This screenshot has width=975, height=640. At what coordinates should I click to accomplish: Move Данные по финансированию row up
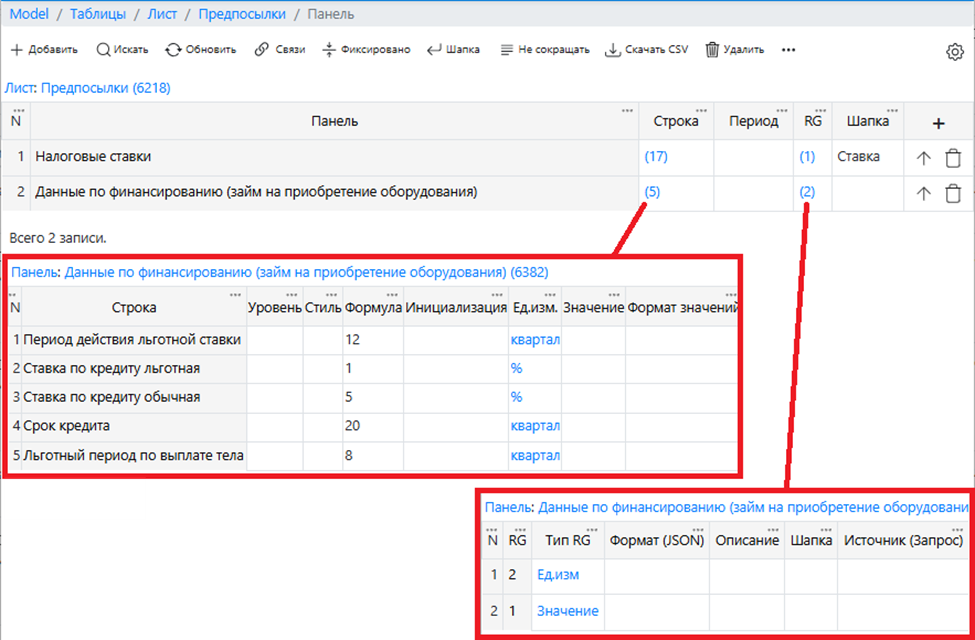coord(923,194)
